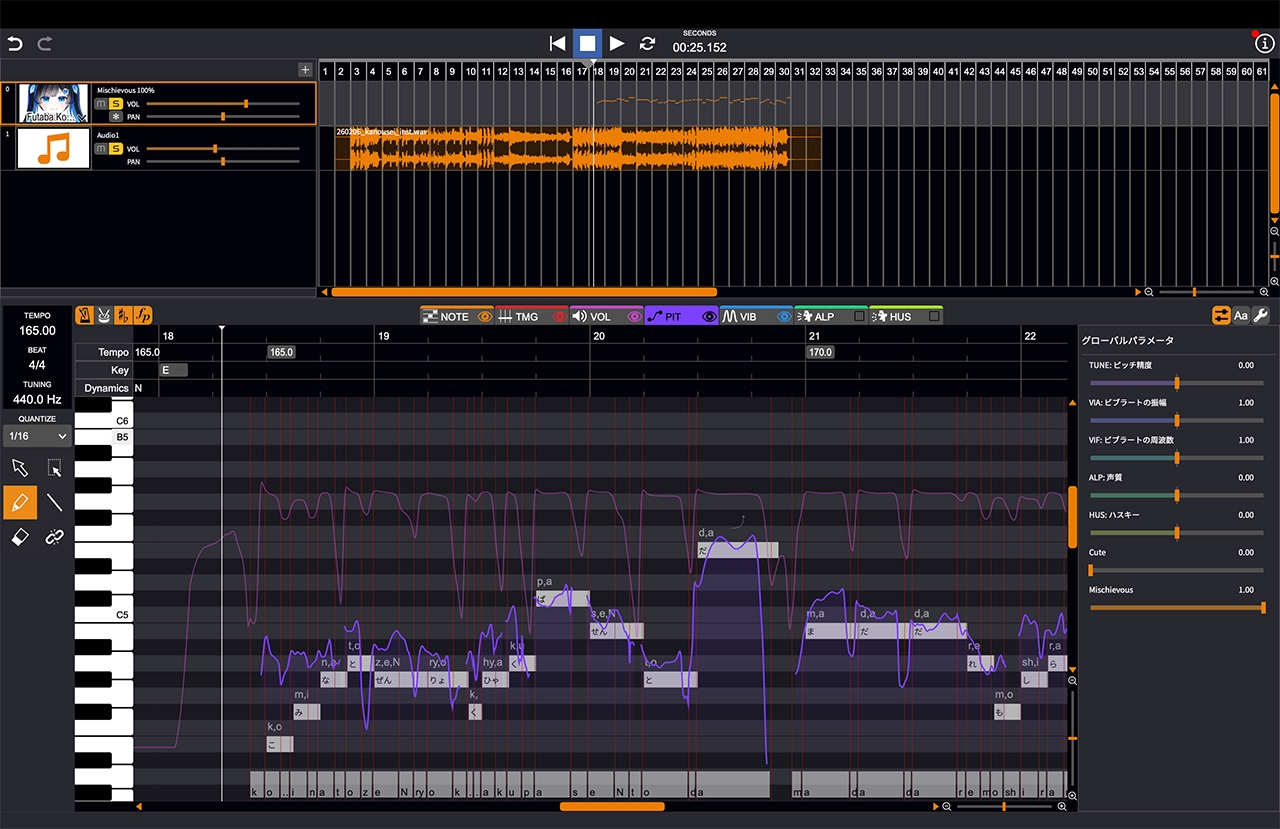The height and width of the screenshot is (829, 1280).
Task: Open the Quantize 1/16 dropdown
Action: click(x=37, y=436)
